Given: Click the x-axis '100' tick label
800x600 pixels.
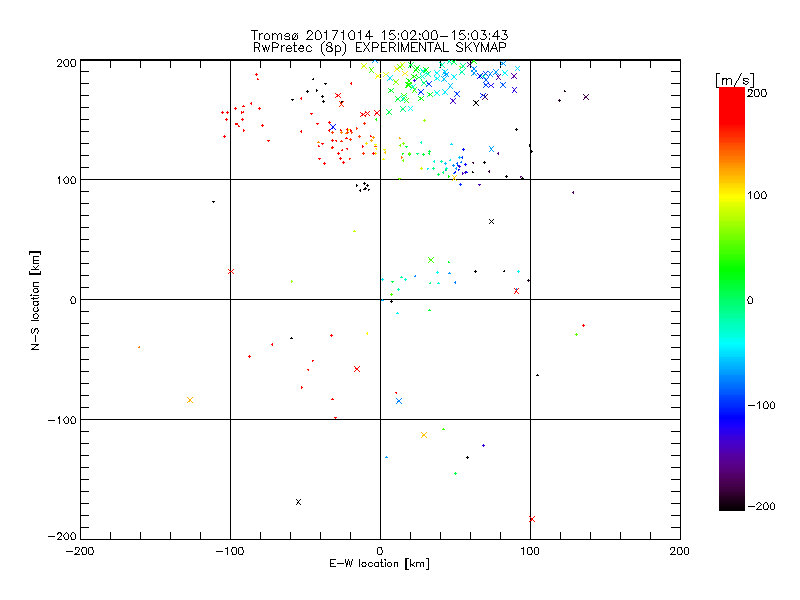Looking at the screenshot, I should coord(530,551).
